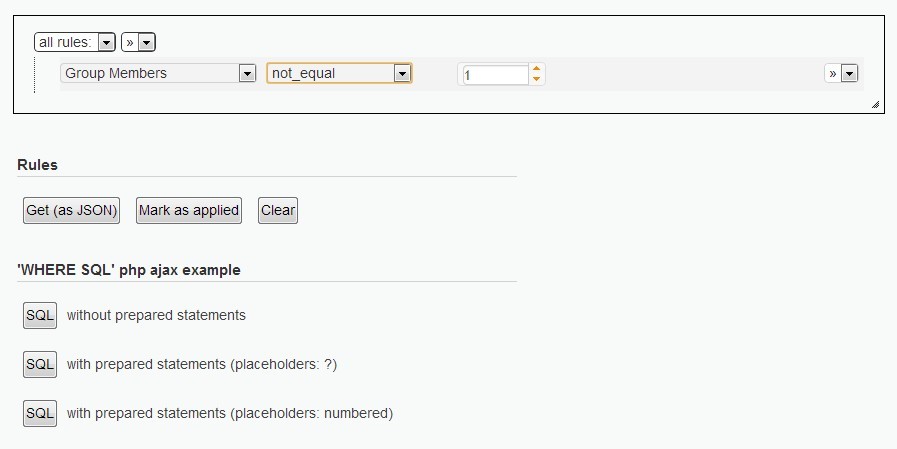Open the rule actions dropdown arrow at right
Viewport: 897px width, 449px height.
pyautogui.click(x=850, y=74)
